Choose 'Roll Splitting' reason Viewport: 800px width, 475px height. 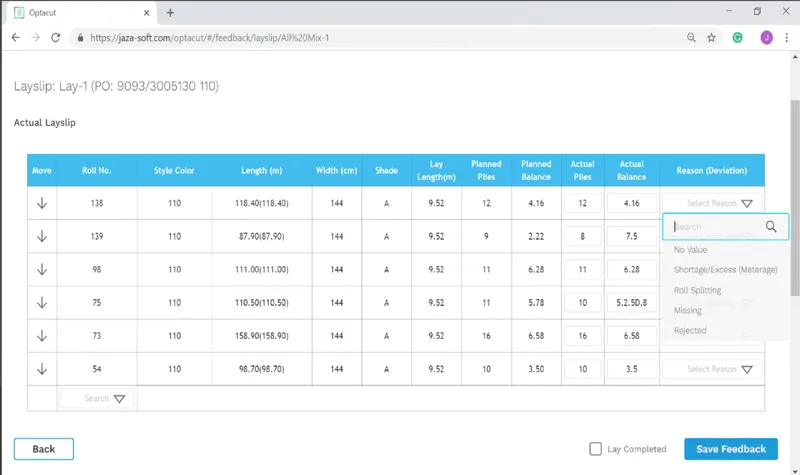coord(697,290)
